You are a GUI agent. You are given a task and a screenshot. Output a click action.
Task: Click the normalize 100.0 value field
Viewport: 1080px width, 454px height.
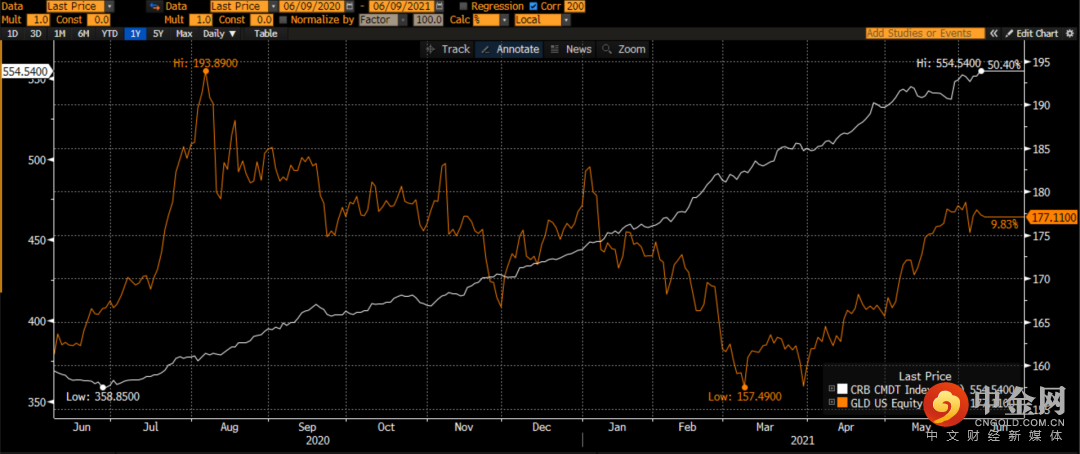click(428, 20)
